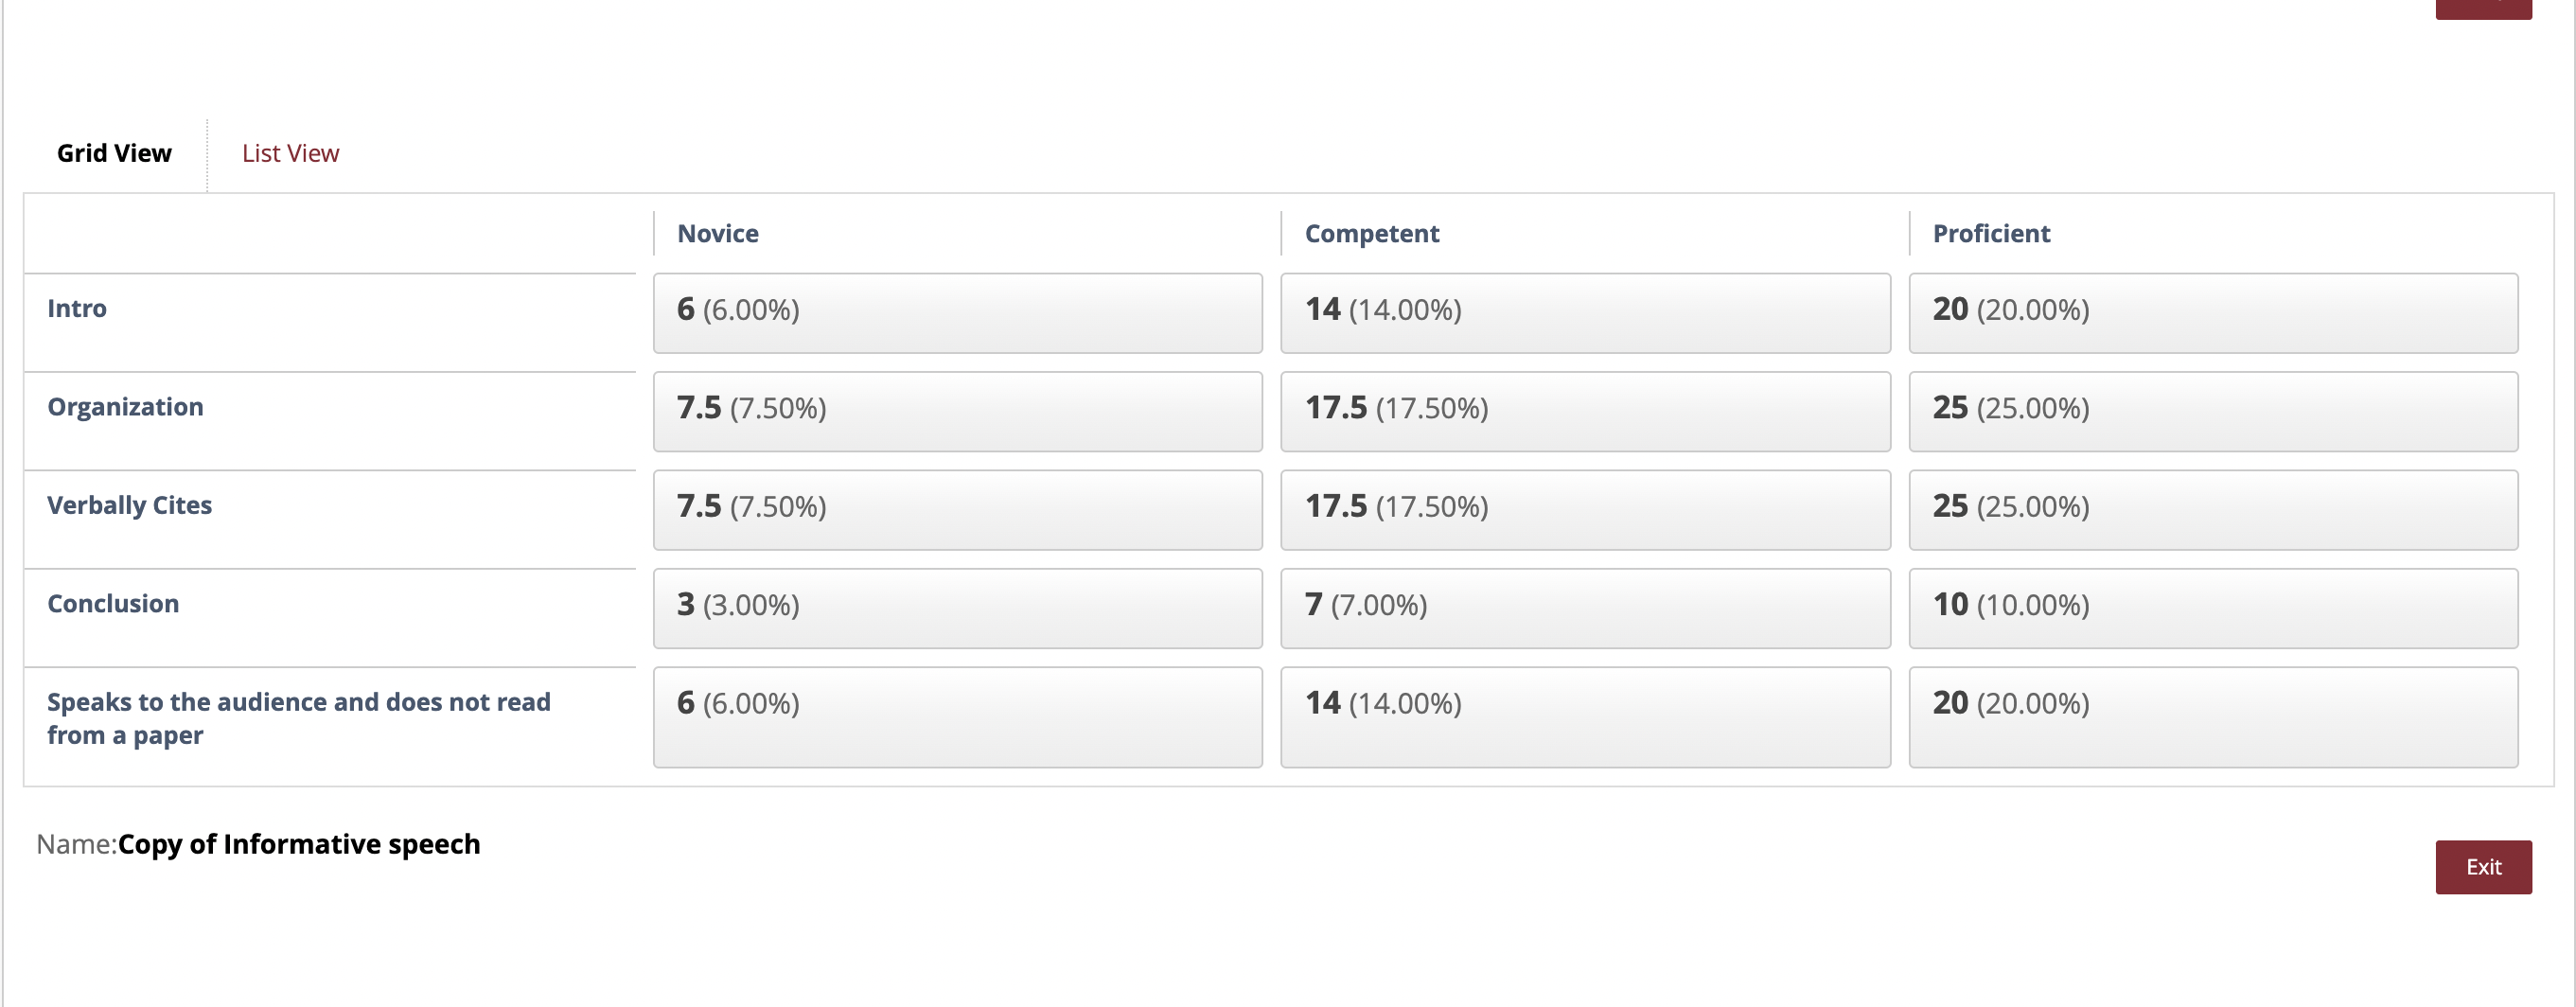
Task: Select the Grid View tab
Action: (x=114, y=153)
